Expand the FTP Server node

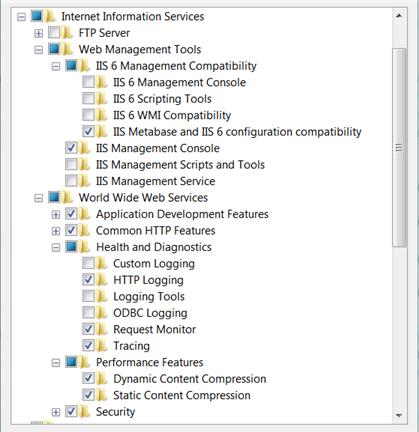pyautogui.click(x=39, y=33)
